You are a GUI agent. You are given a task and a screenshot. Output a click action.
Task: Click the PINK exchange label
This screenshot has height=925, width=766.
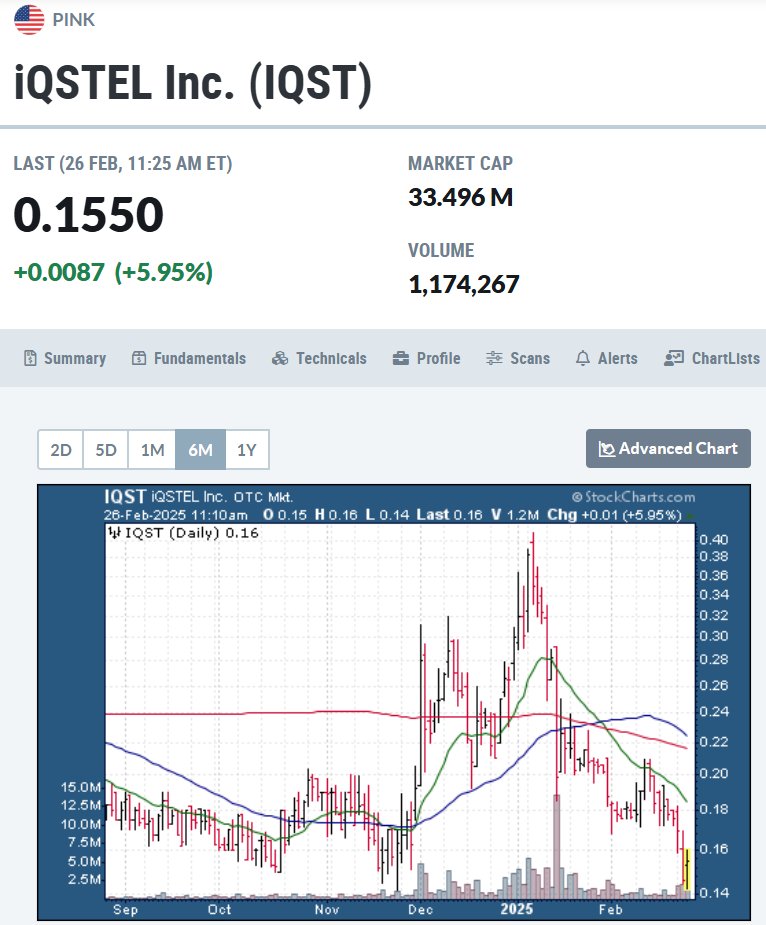[x=73, y=19]
